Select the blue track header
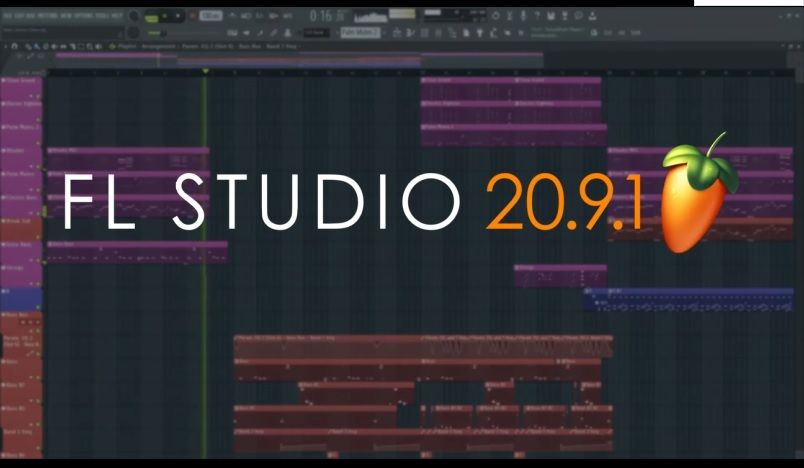 click(x=21, y=299)
